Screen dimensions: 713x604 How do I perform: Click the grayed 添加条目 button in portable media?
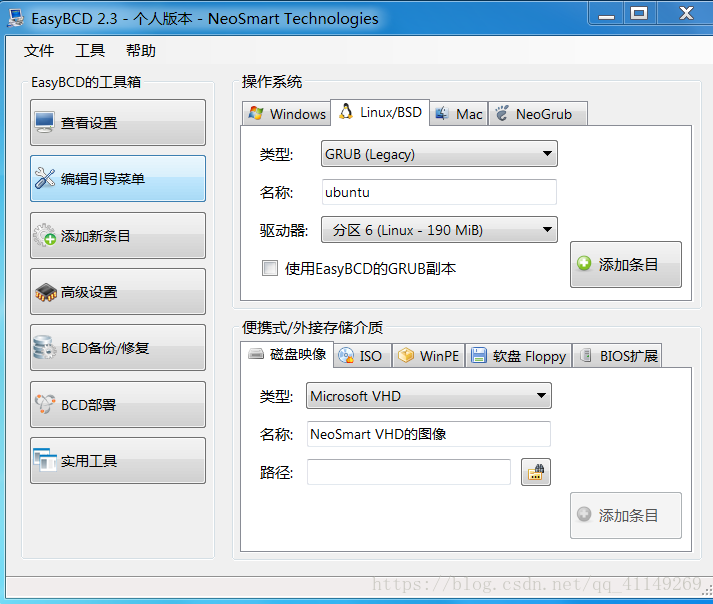626,515
